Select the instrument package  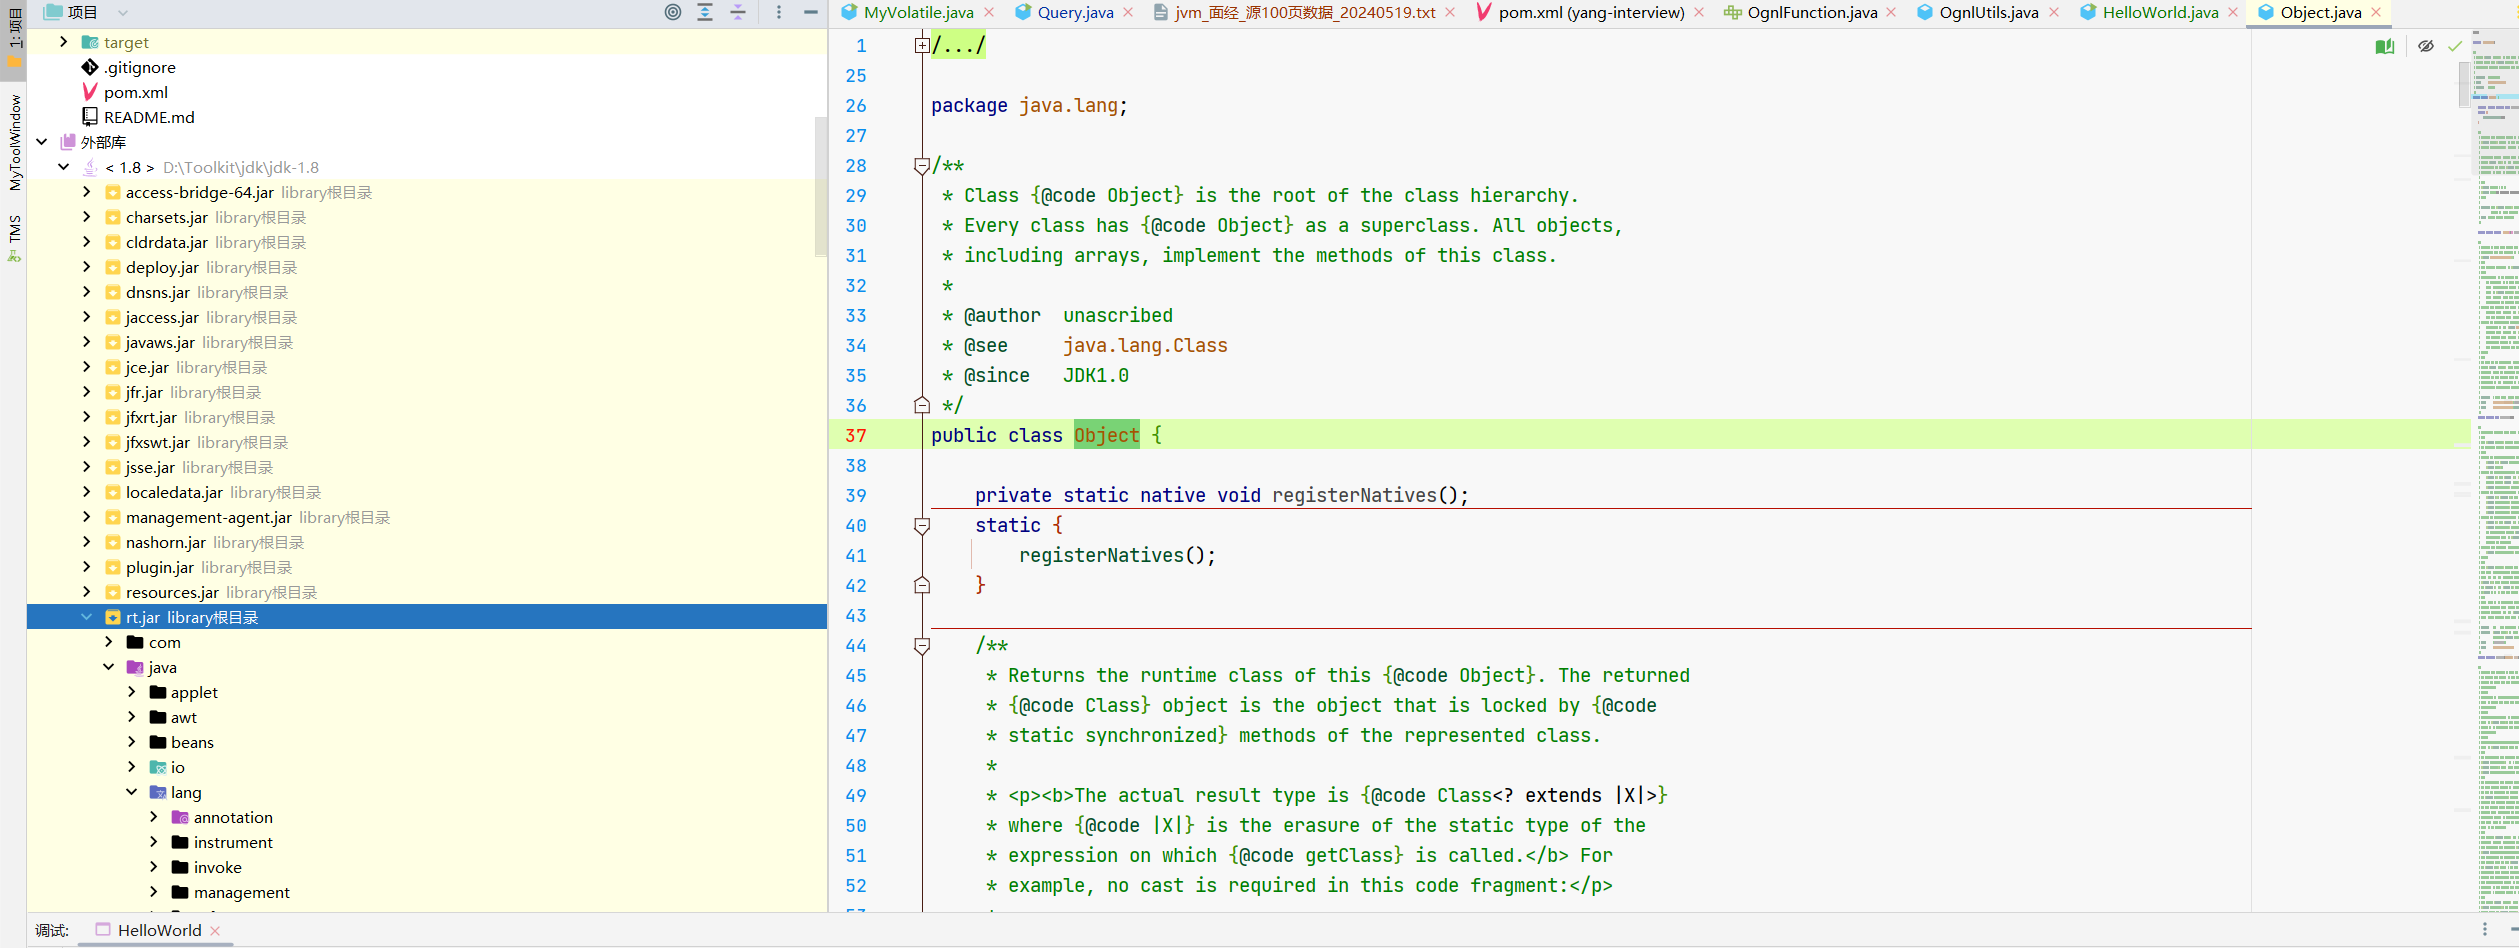click(x=233, y=842)
